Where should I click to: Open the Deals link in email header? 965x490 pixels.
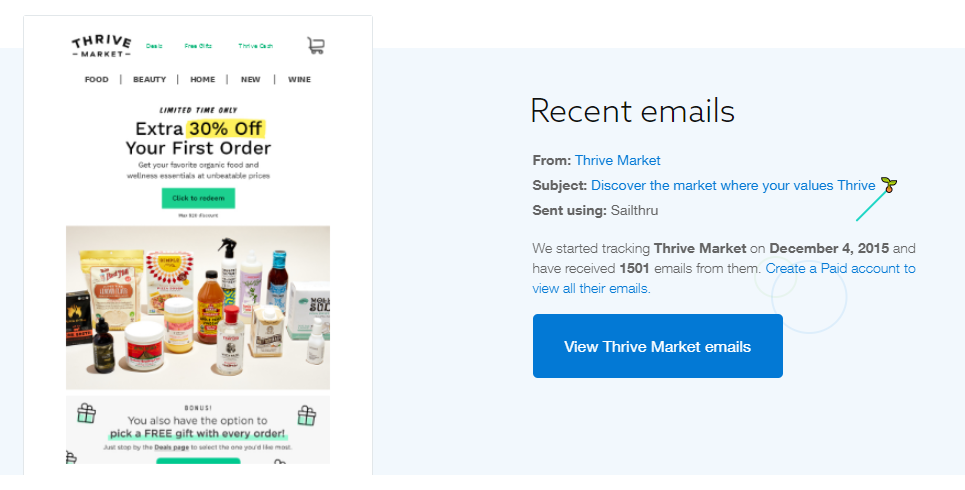tap(154, 46)
